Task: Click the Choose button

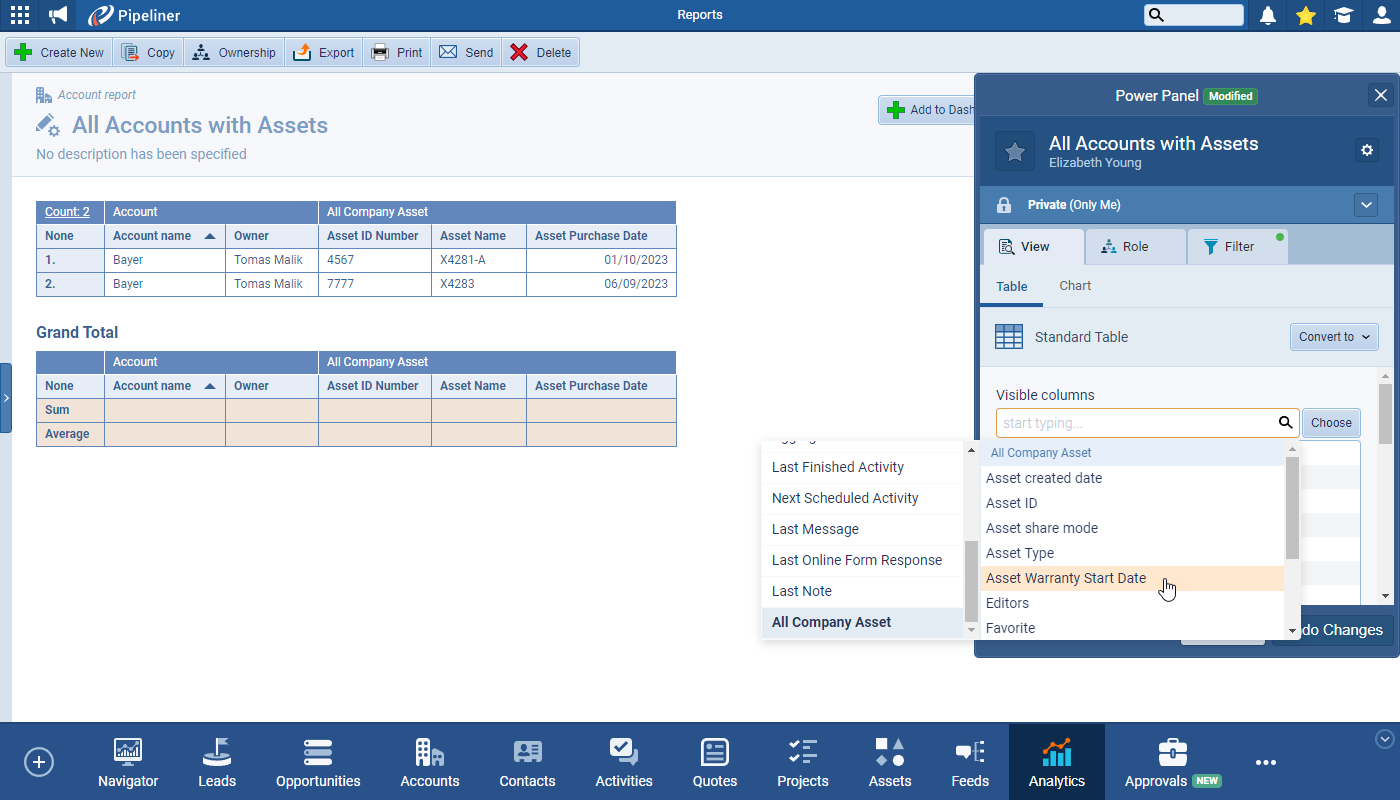Action: (1331, 423)
